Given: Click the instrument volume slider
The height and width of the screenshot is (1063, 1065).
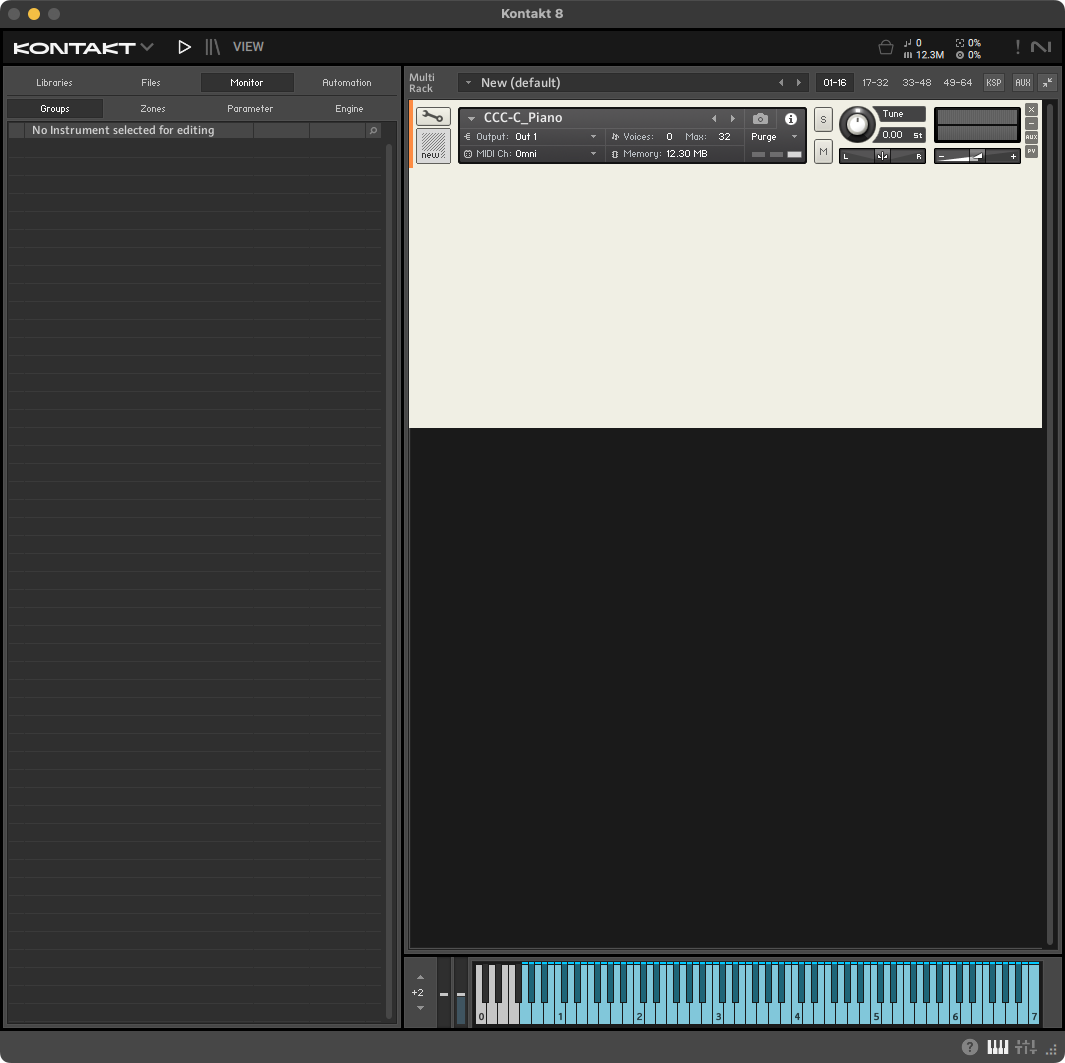Looking at the screenshot, I should point(977,156).
